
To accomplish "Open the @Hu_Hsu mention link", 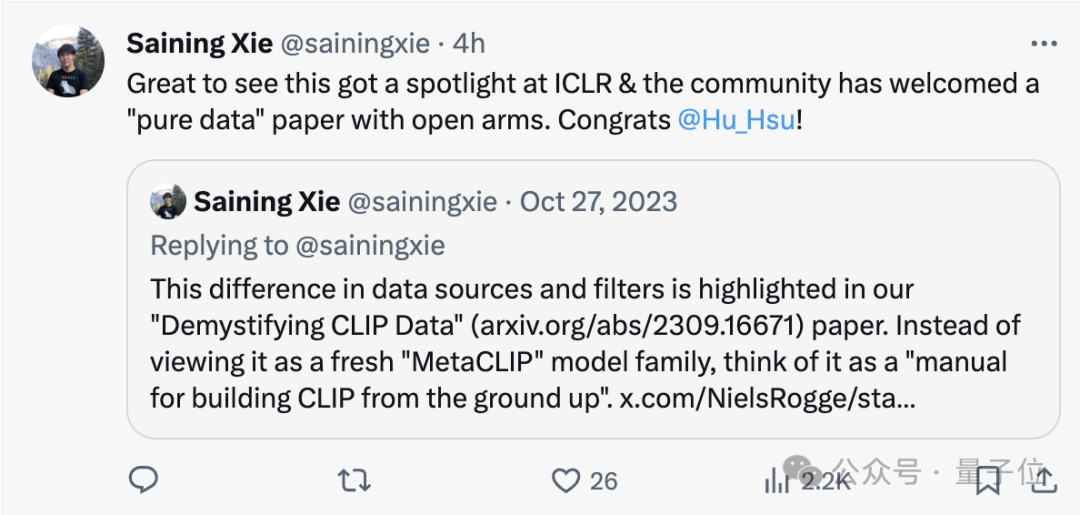I will coord(736,120).
